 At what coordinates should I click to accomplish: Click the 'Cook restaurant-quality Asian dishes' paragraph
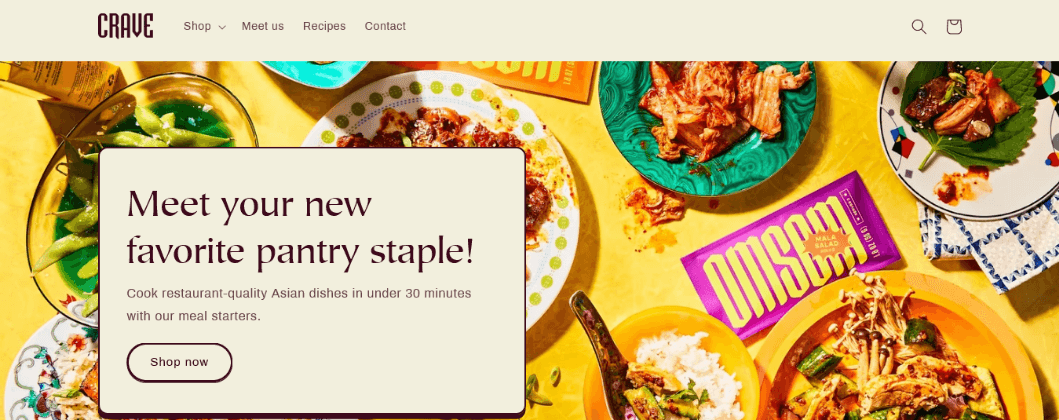(x=299, y=305)
